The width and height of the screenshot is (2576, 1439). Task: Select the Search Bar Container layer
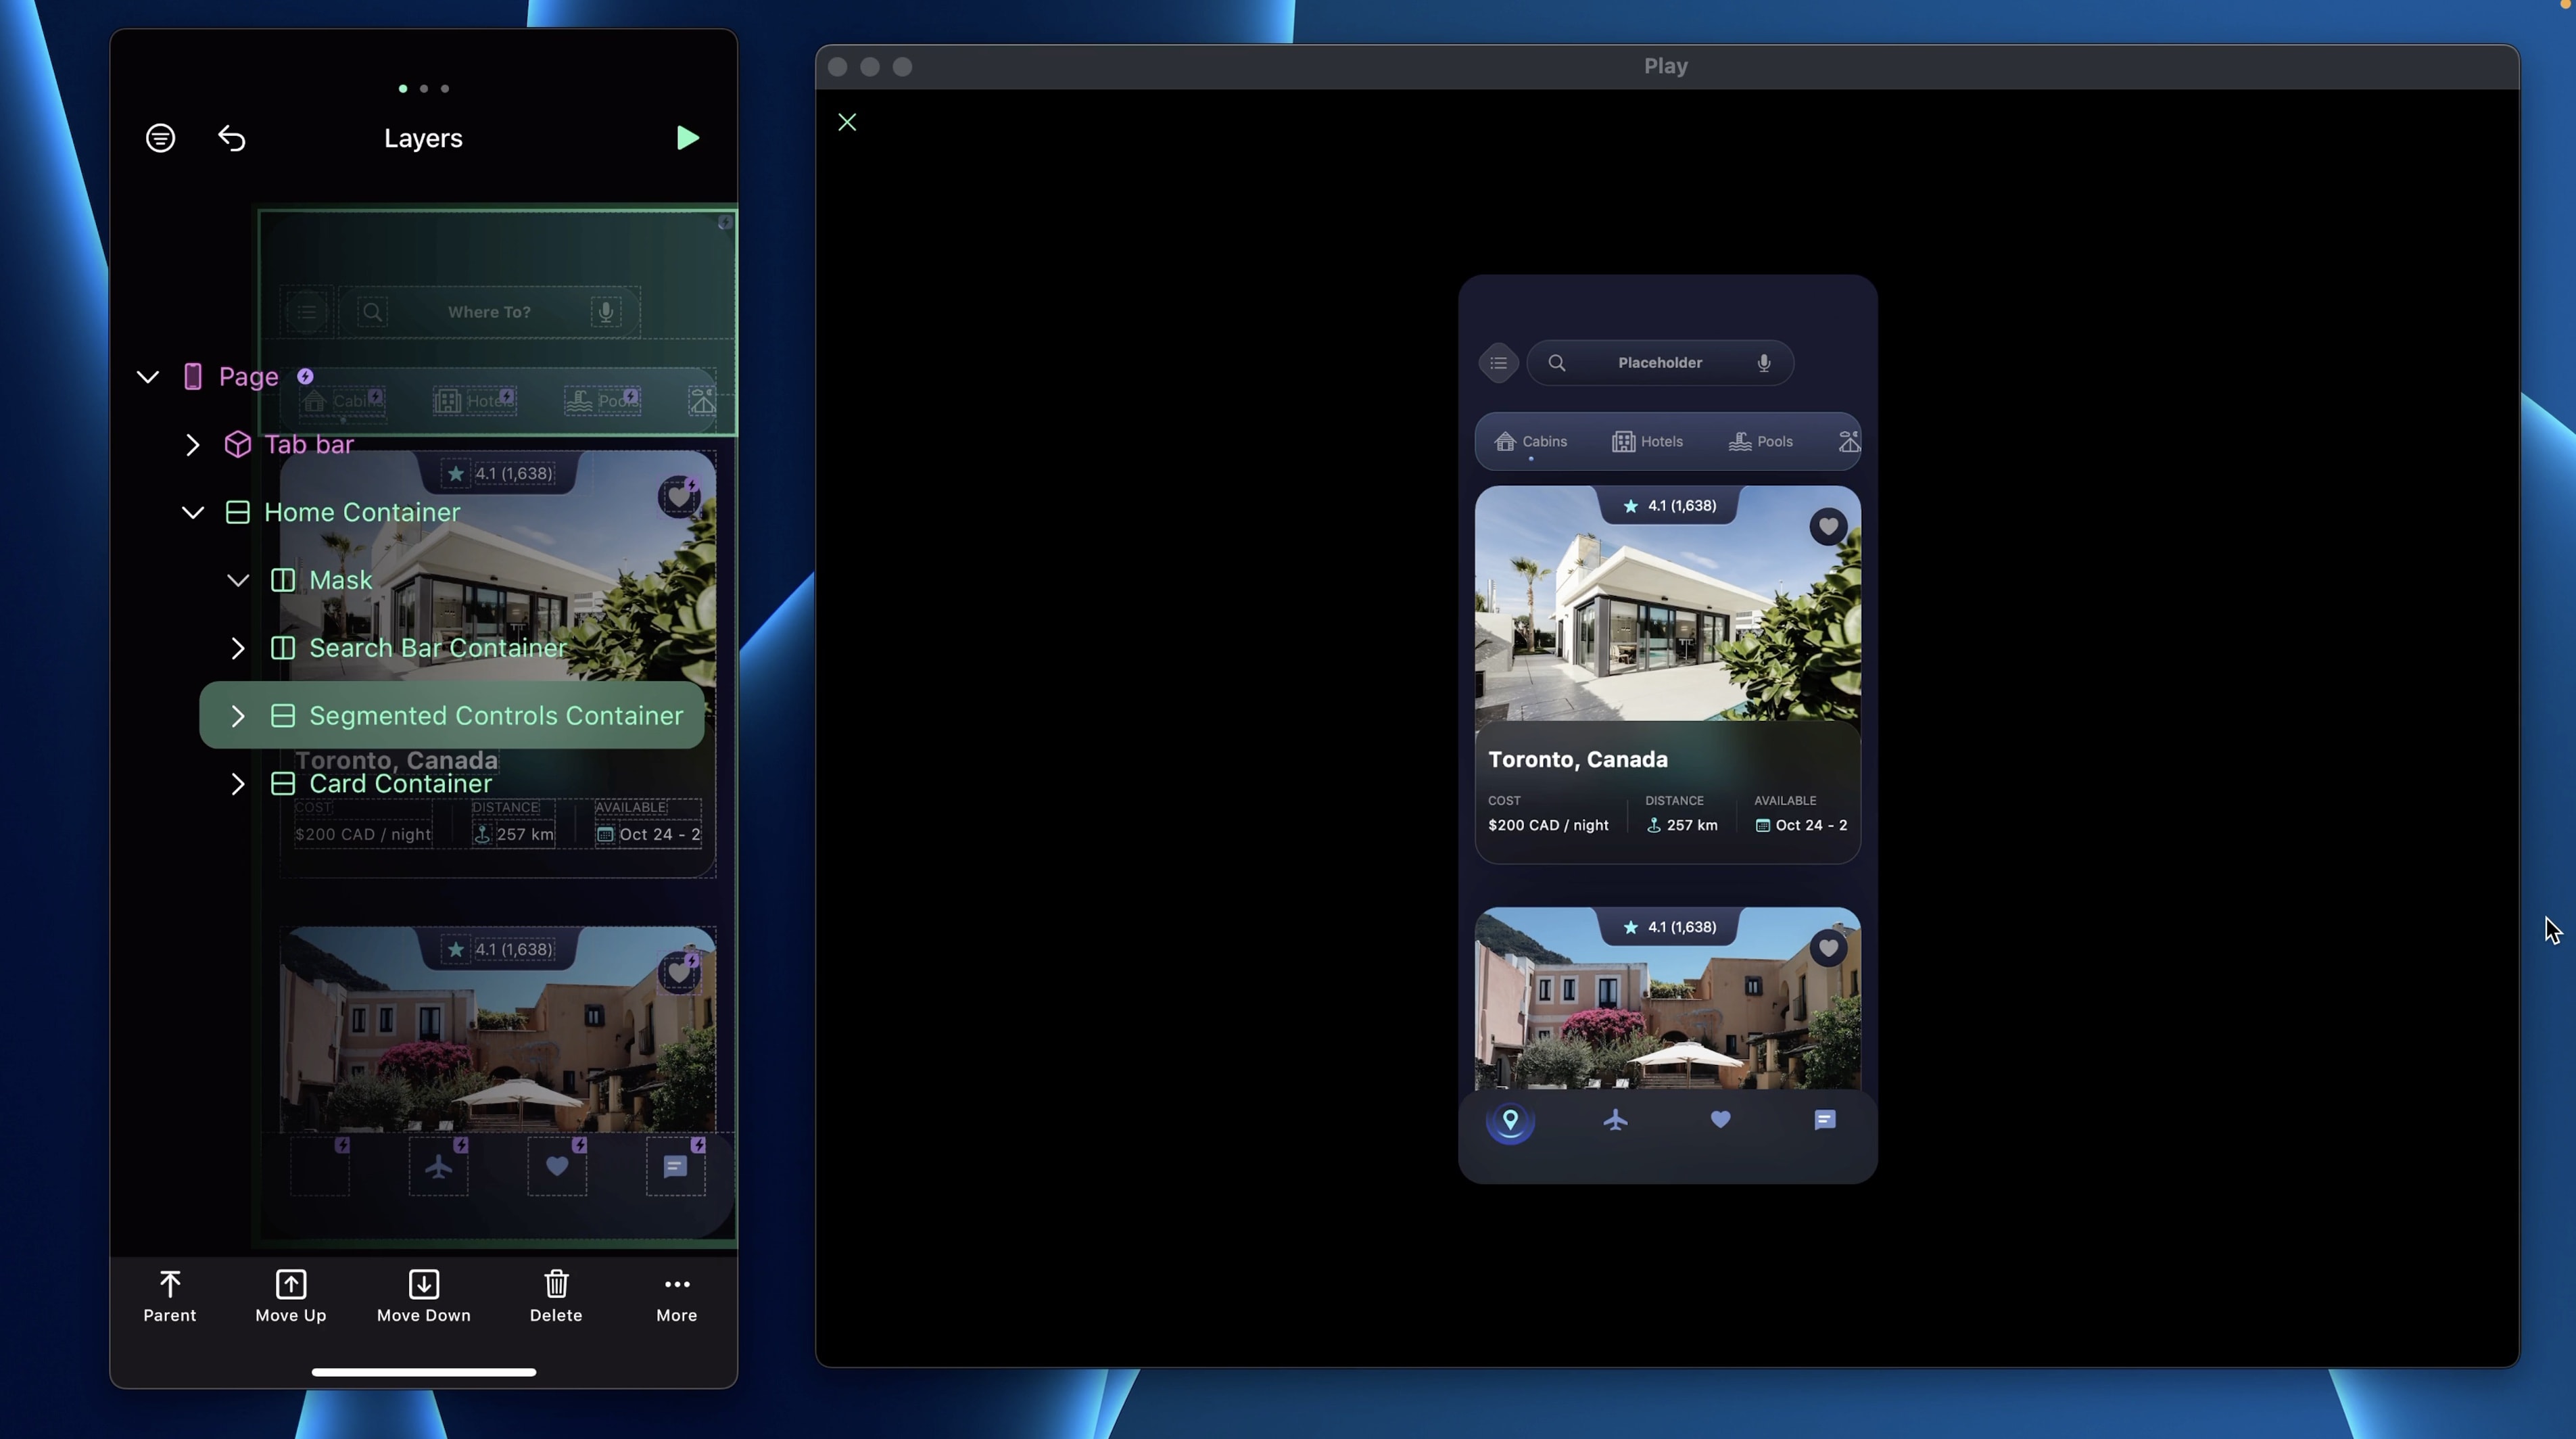[437, 648]
